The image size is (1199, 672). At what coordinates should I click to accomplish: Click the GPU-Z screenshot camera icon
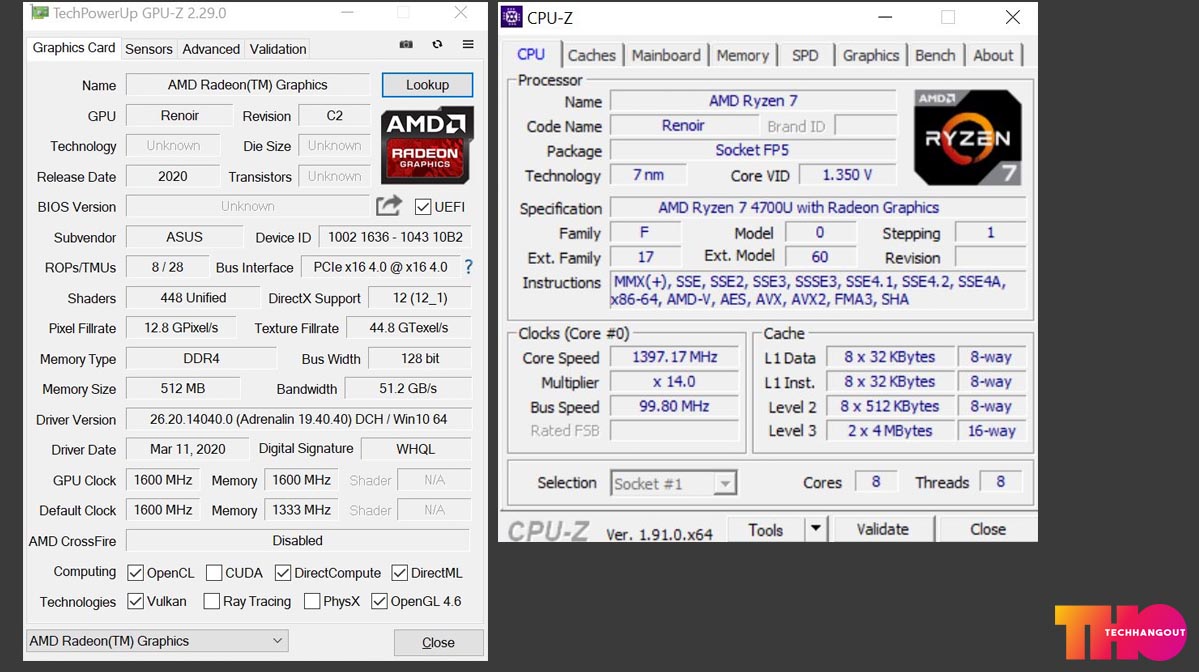[406, 44]
